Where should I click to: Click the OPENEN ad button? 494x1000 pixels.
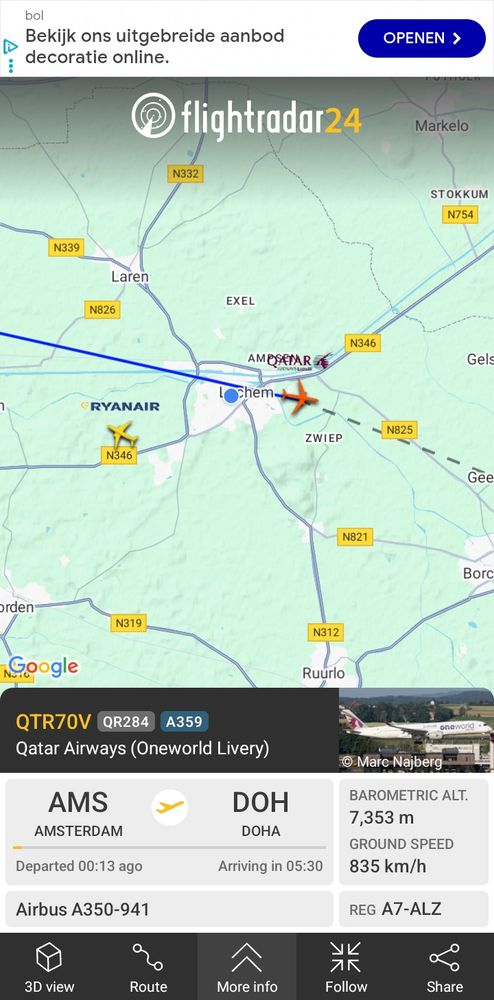point(422,38)
